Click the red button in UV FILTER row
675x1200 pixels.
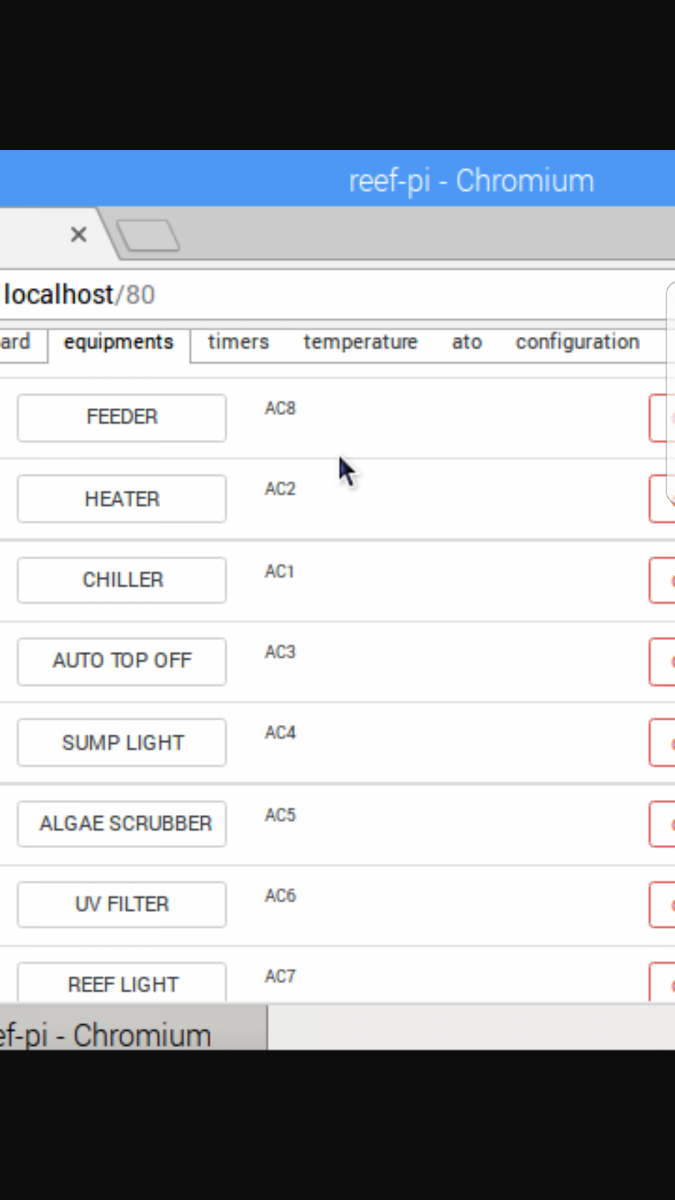point(662,905)
